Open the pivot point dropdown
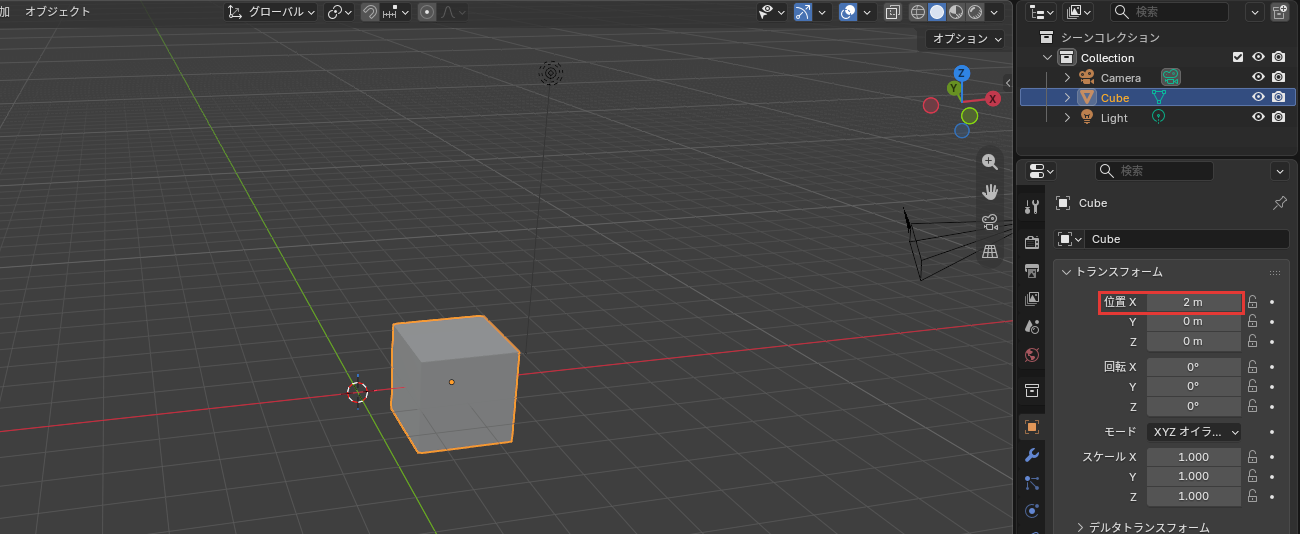 (340, 12)
